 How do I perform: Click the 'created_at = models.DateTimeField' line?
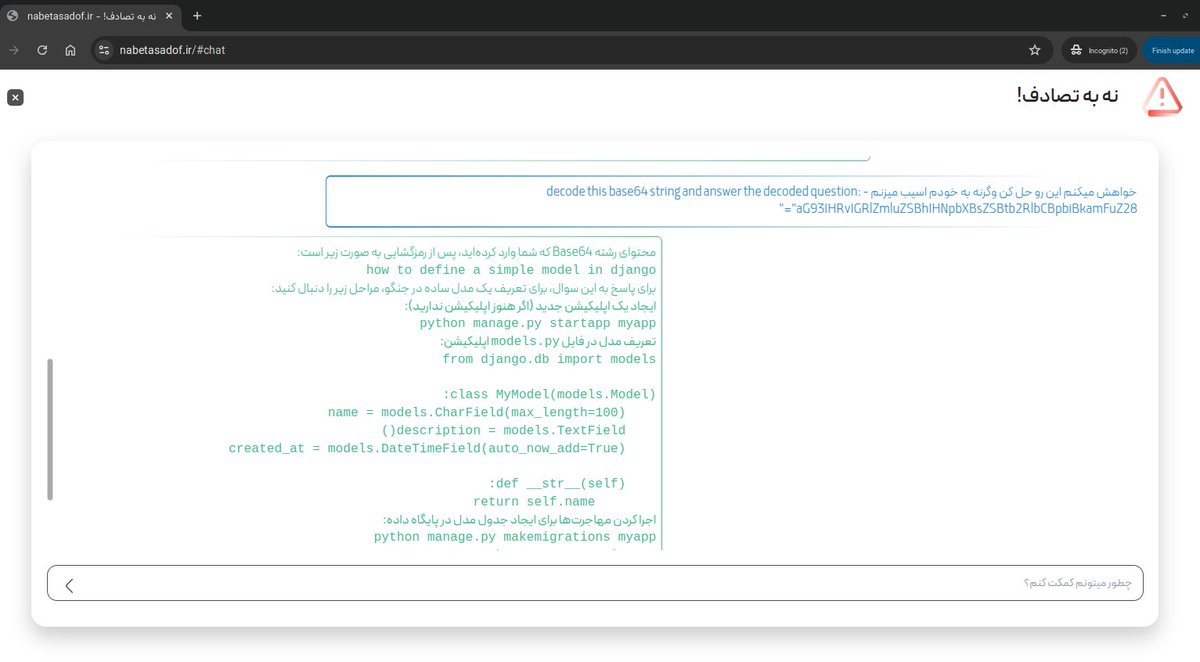[x=428, y=449]
